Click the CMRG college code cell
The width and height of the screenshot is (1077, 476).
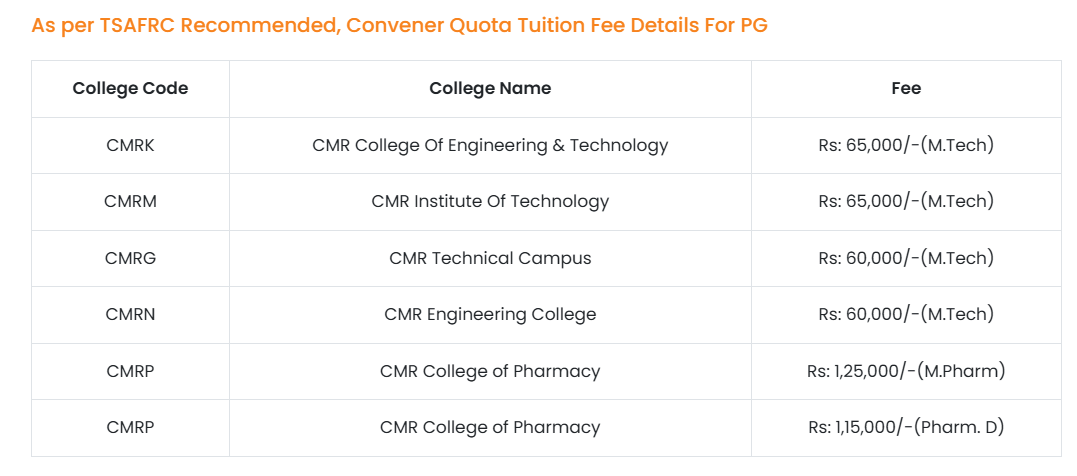[x=130, y=258]
